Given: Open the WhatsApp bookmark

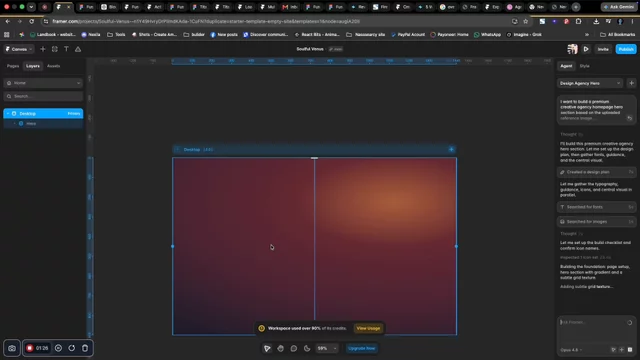Looking at the screenshot, I should tap(487, 35).
